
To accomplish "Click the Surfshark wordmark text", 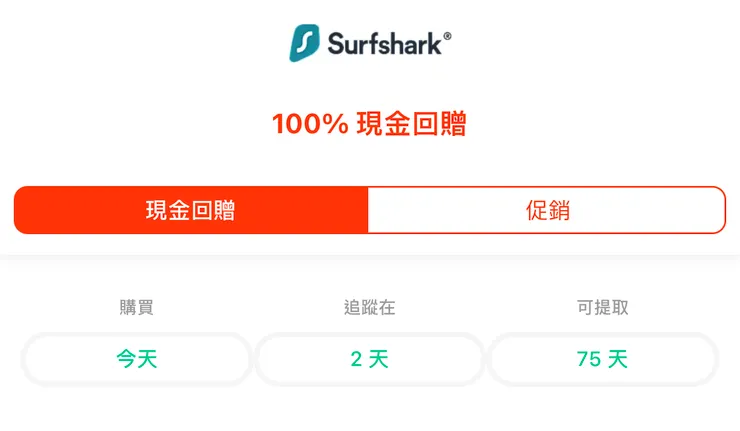I will click(x=384, y=44).
